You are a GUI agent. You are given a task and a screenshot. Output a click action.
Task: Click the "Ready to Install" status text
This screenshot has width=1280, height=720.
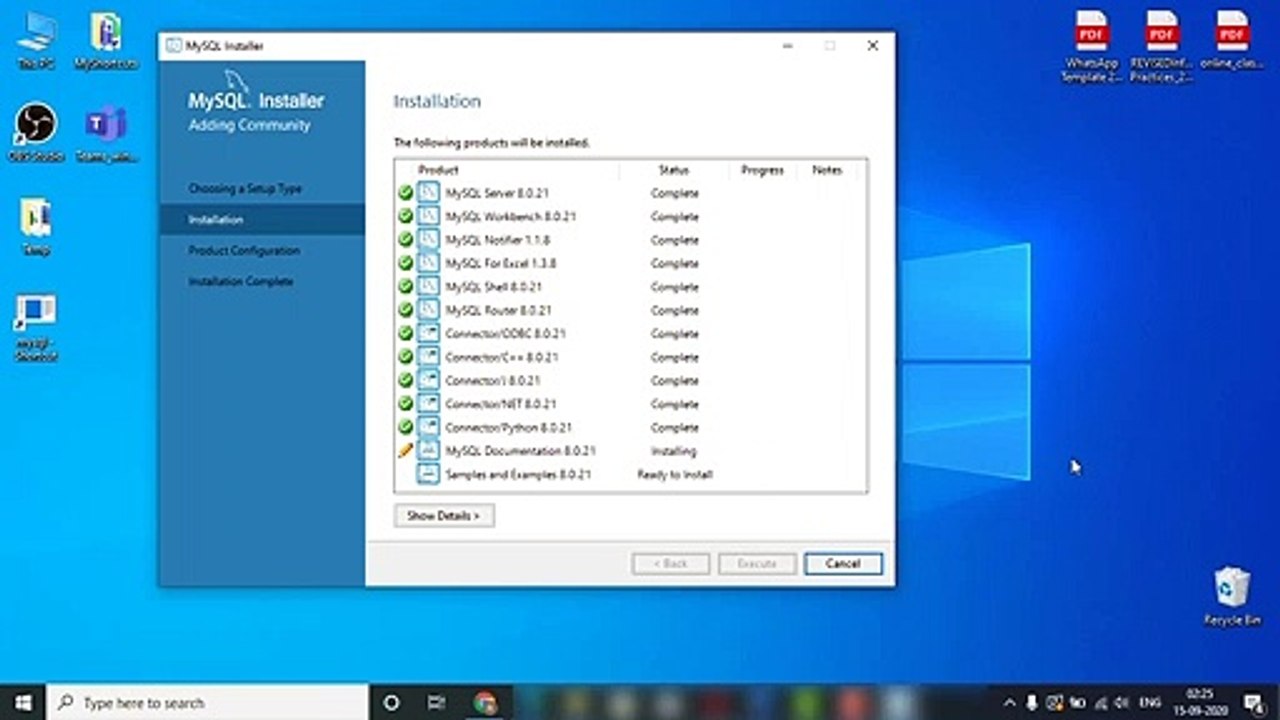tap(675, 474)
